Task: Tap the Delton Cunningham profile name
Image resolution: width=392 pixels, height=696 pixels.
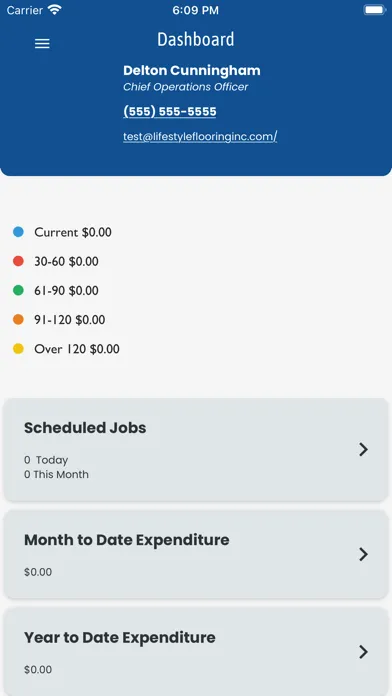Action: pos(192,71)
